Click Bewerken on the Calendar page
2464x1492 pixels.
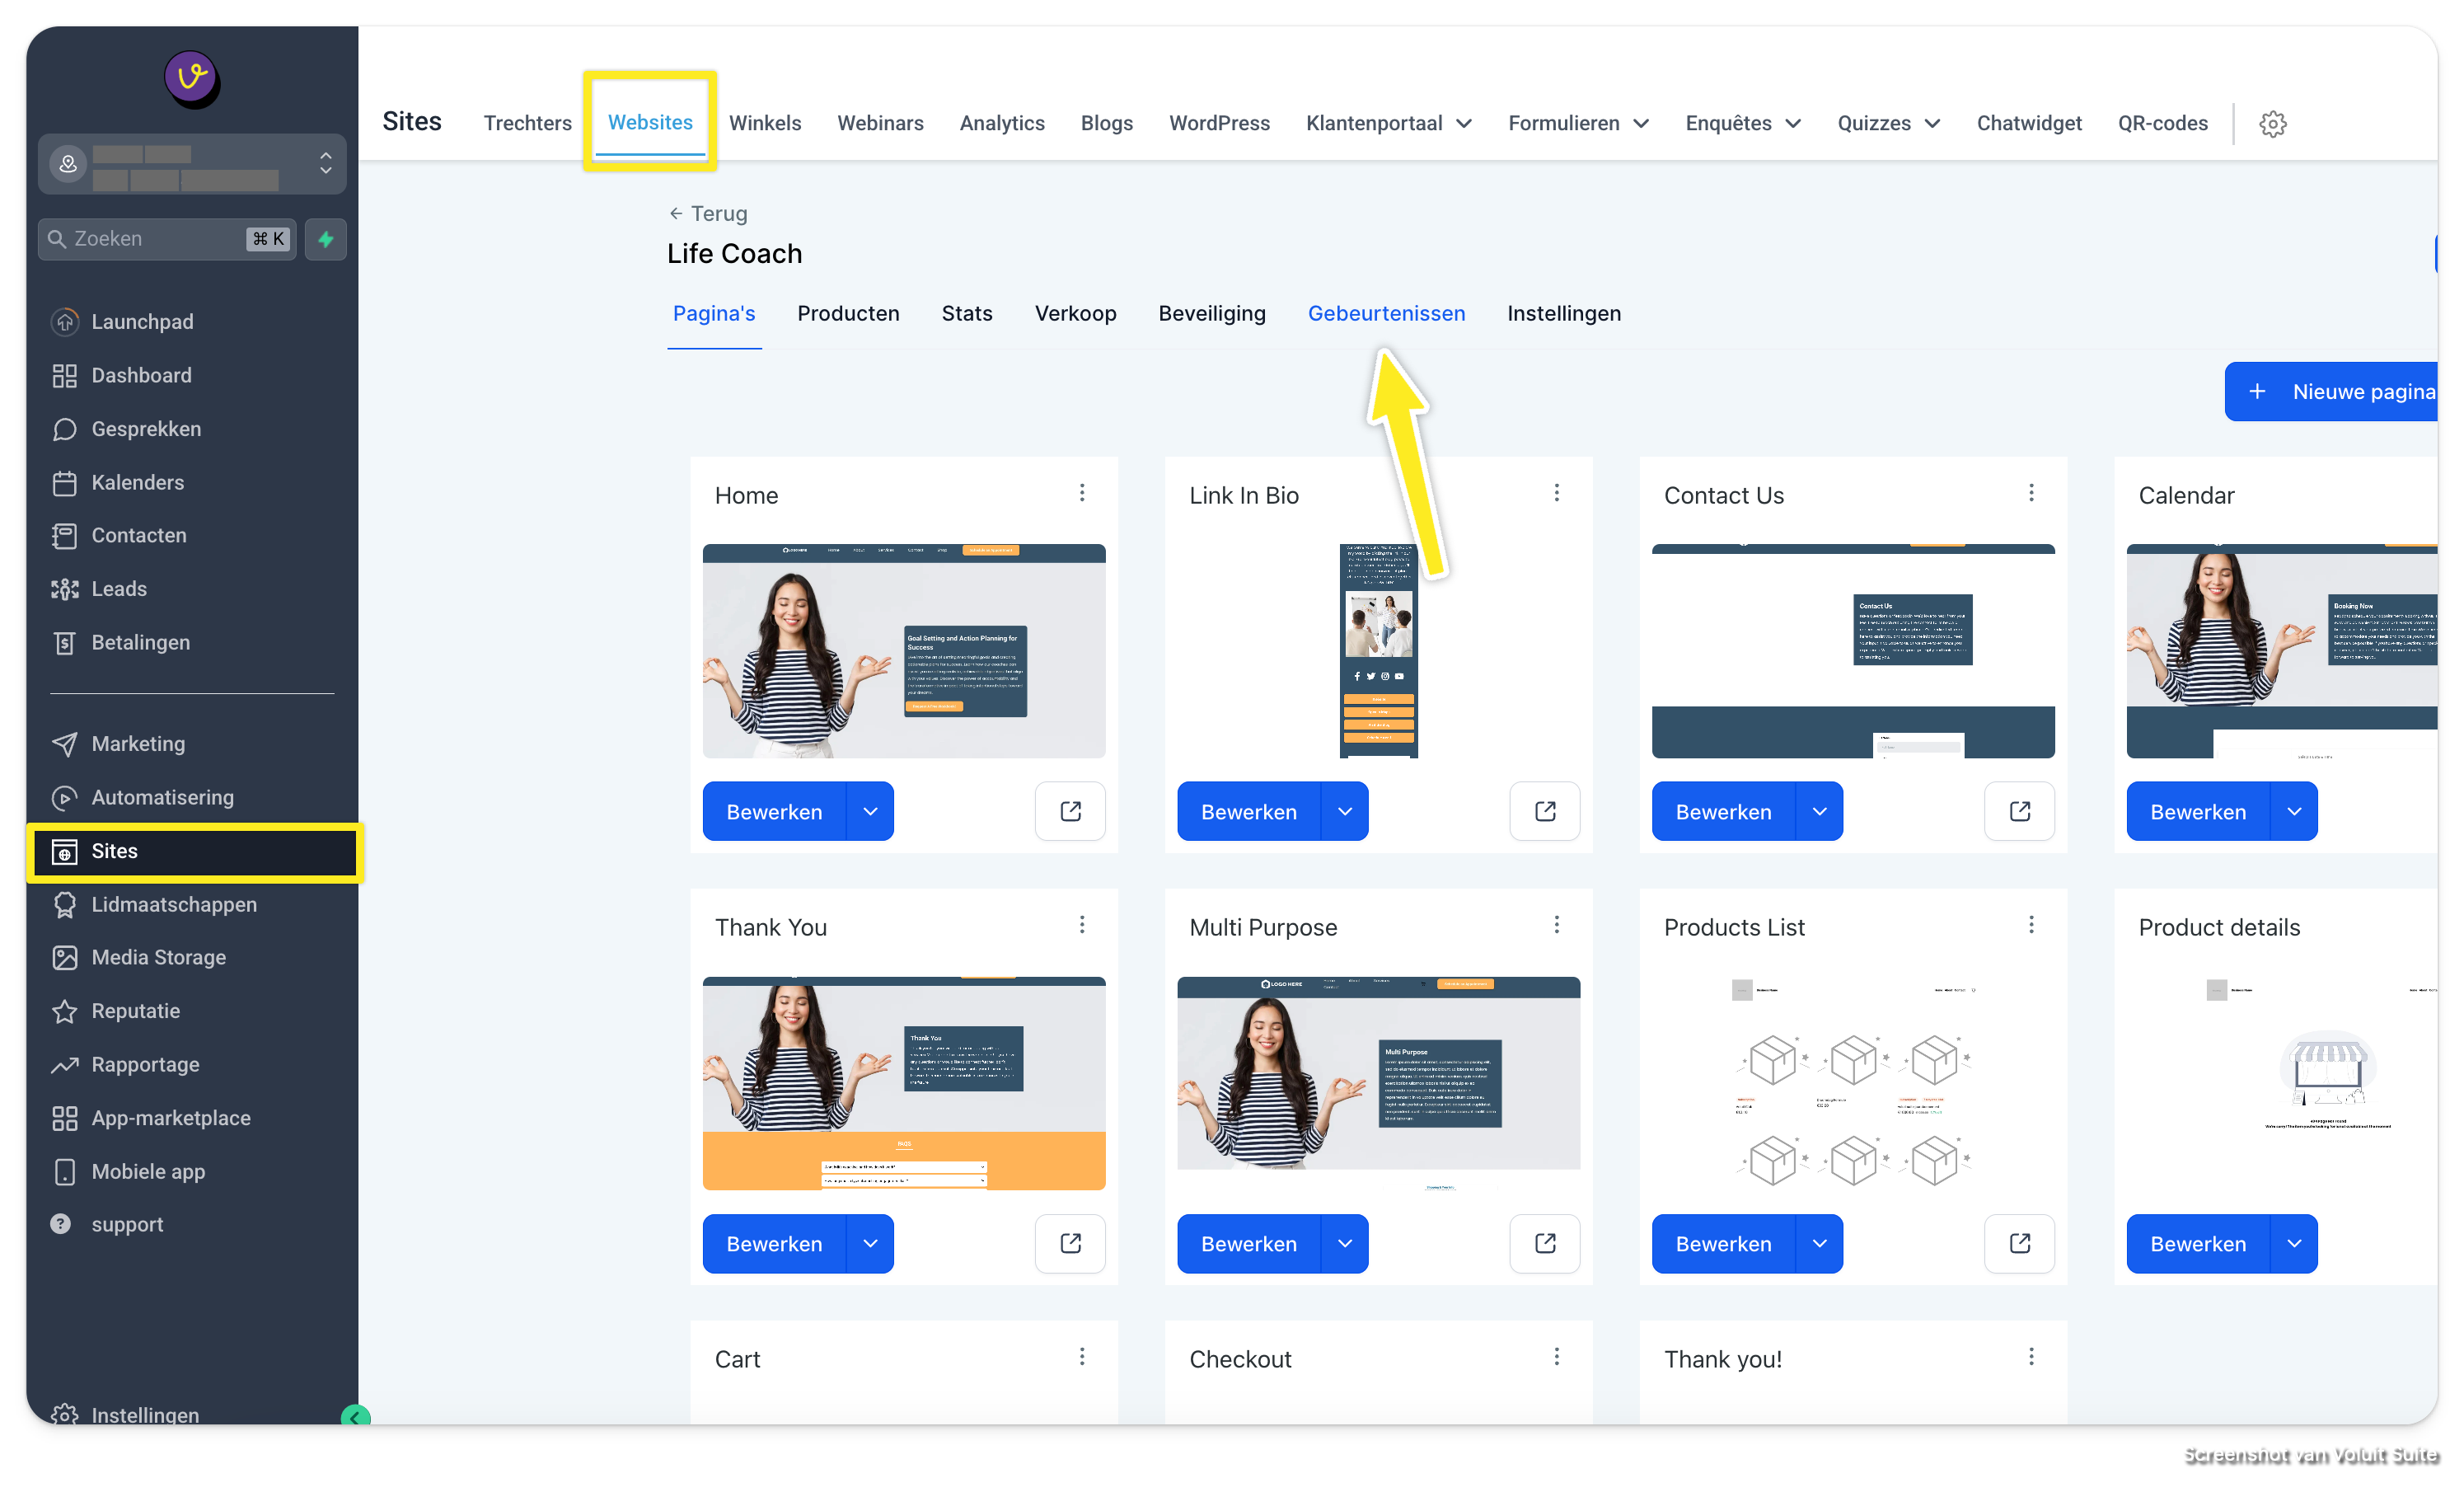[x=2198, y=811]
